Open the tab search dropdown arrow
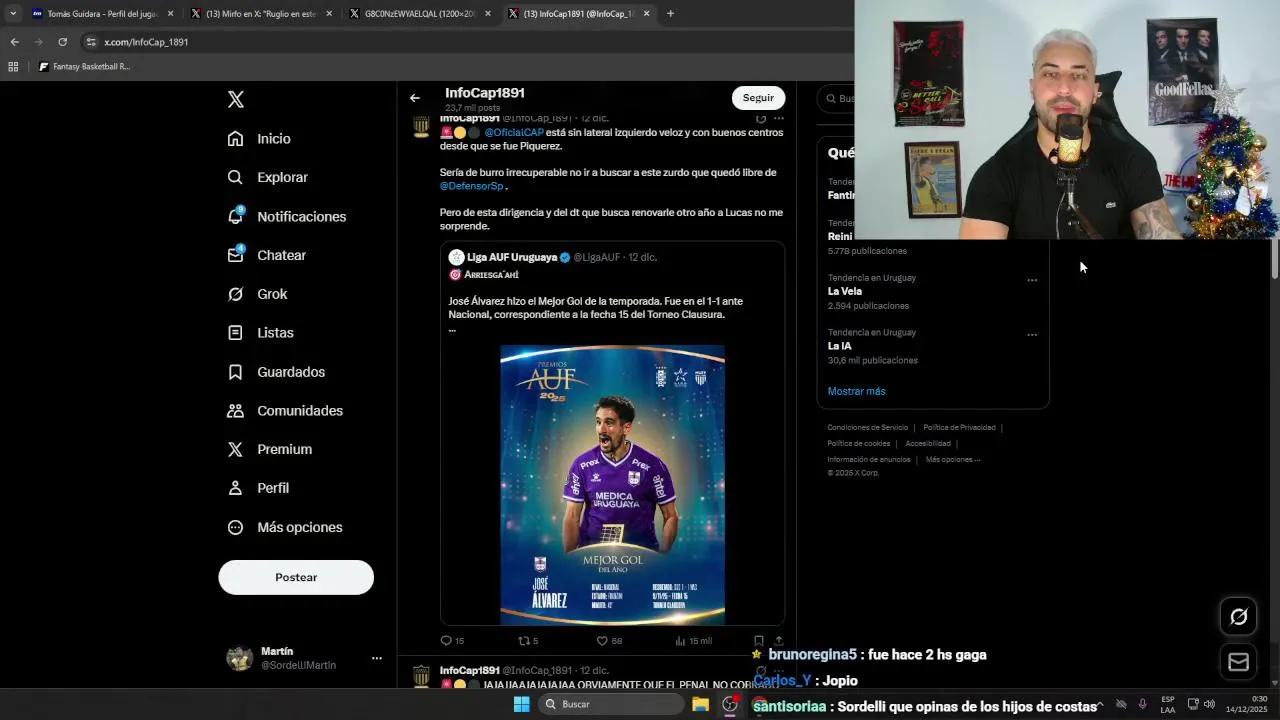The height and width of the screenshot is (720, 1280). (12, 14)
